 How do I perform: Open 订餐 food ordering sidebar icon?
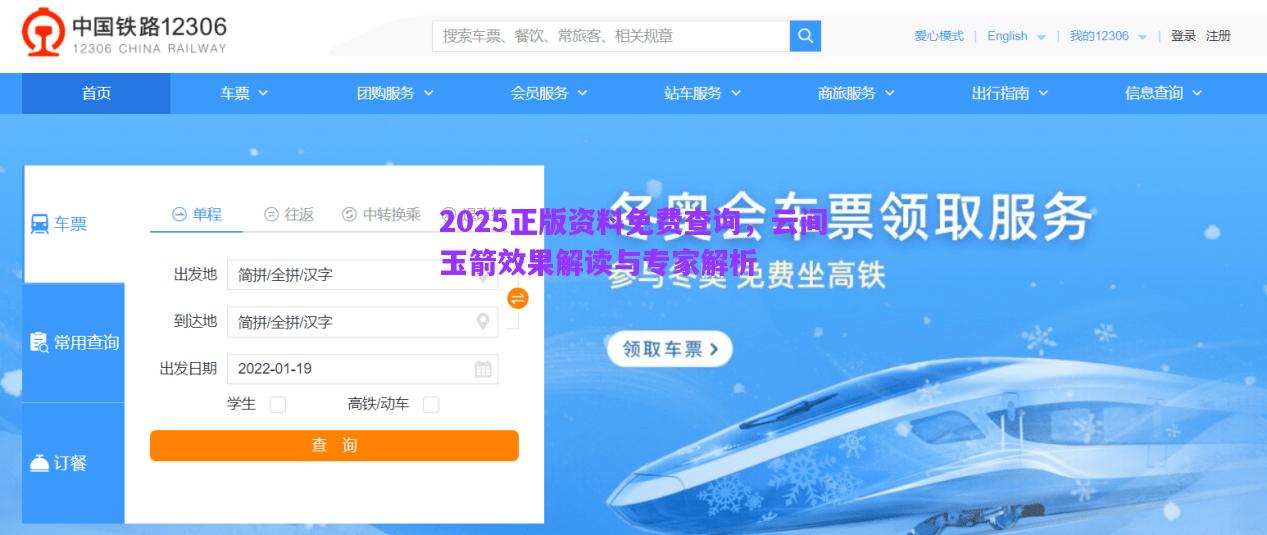39,463
